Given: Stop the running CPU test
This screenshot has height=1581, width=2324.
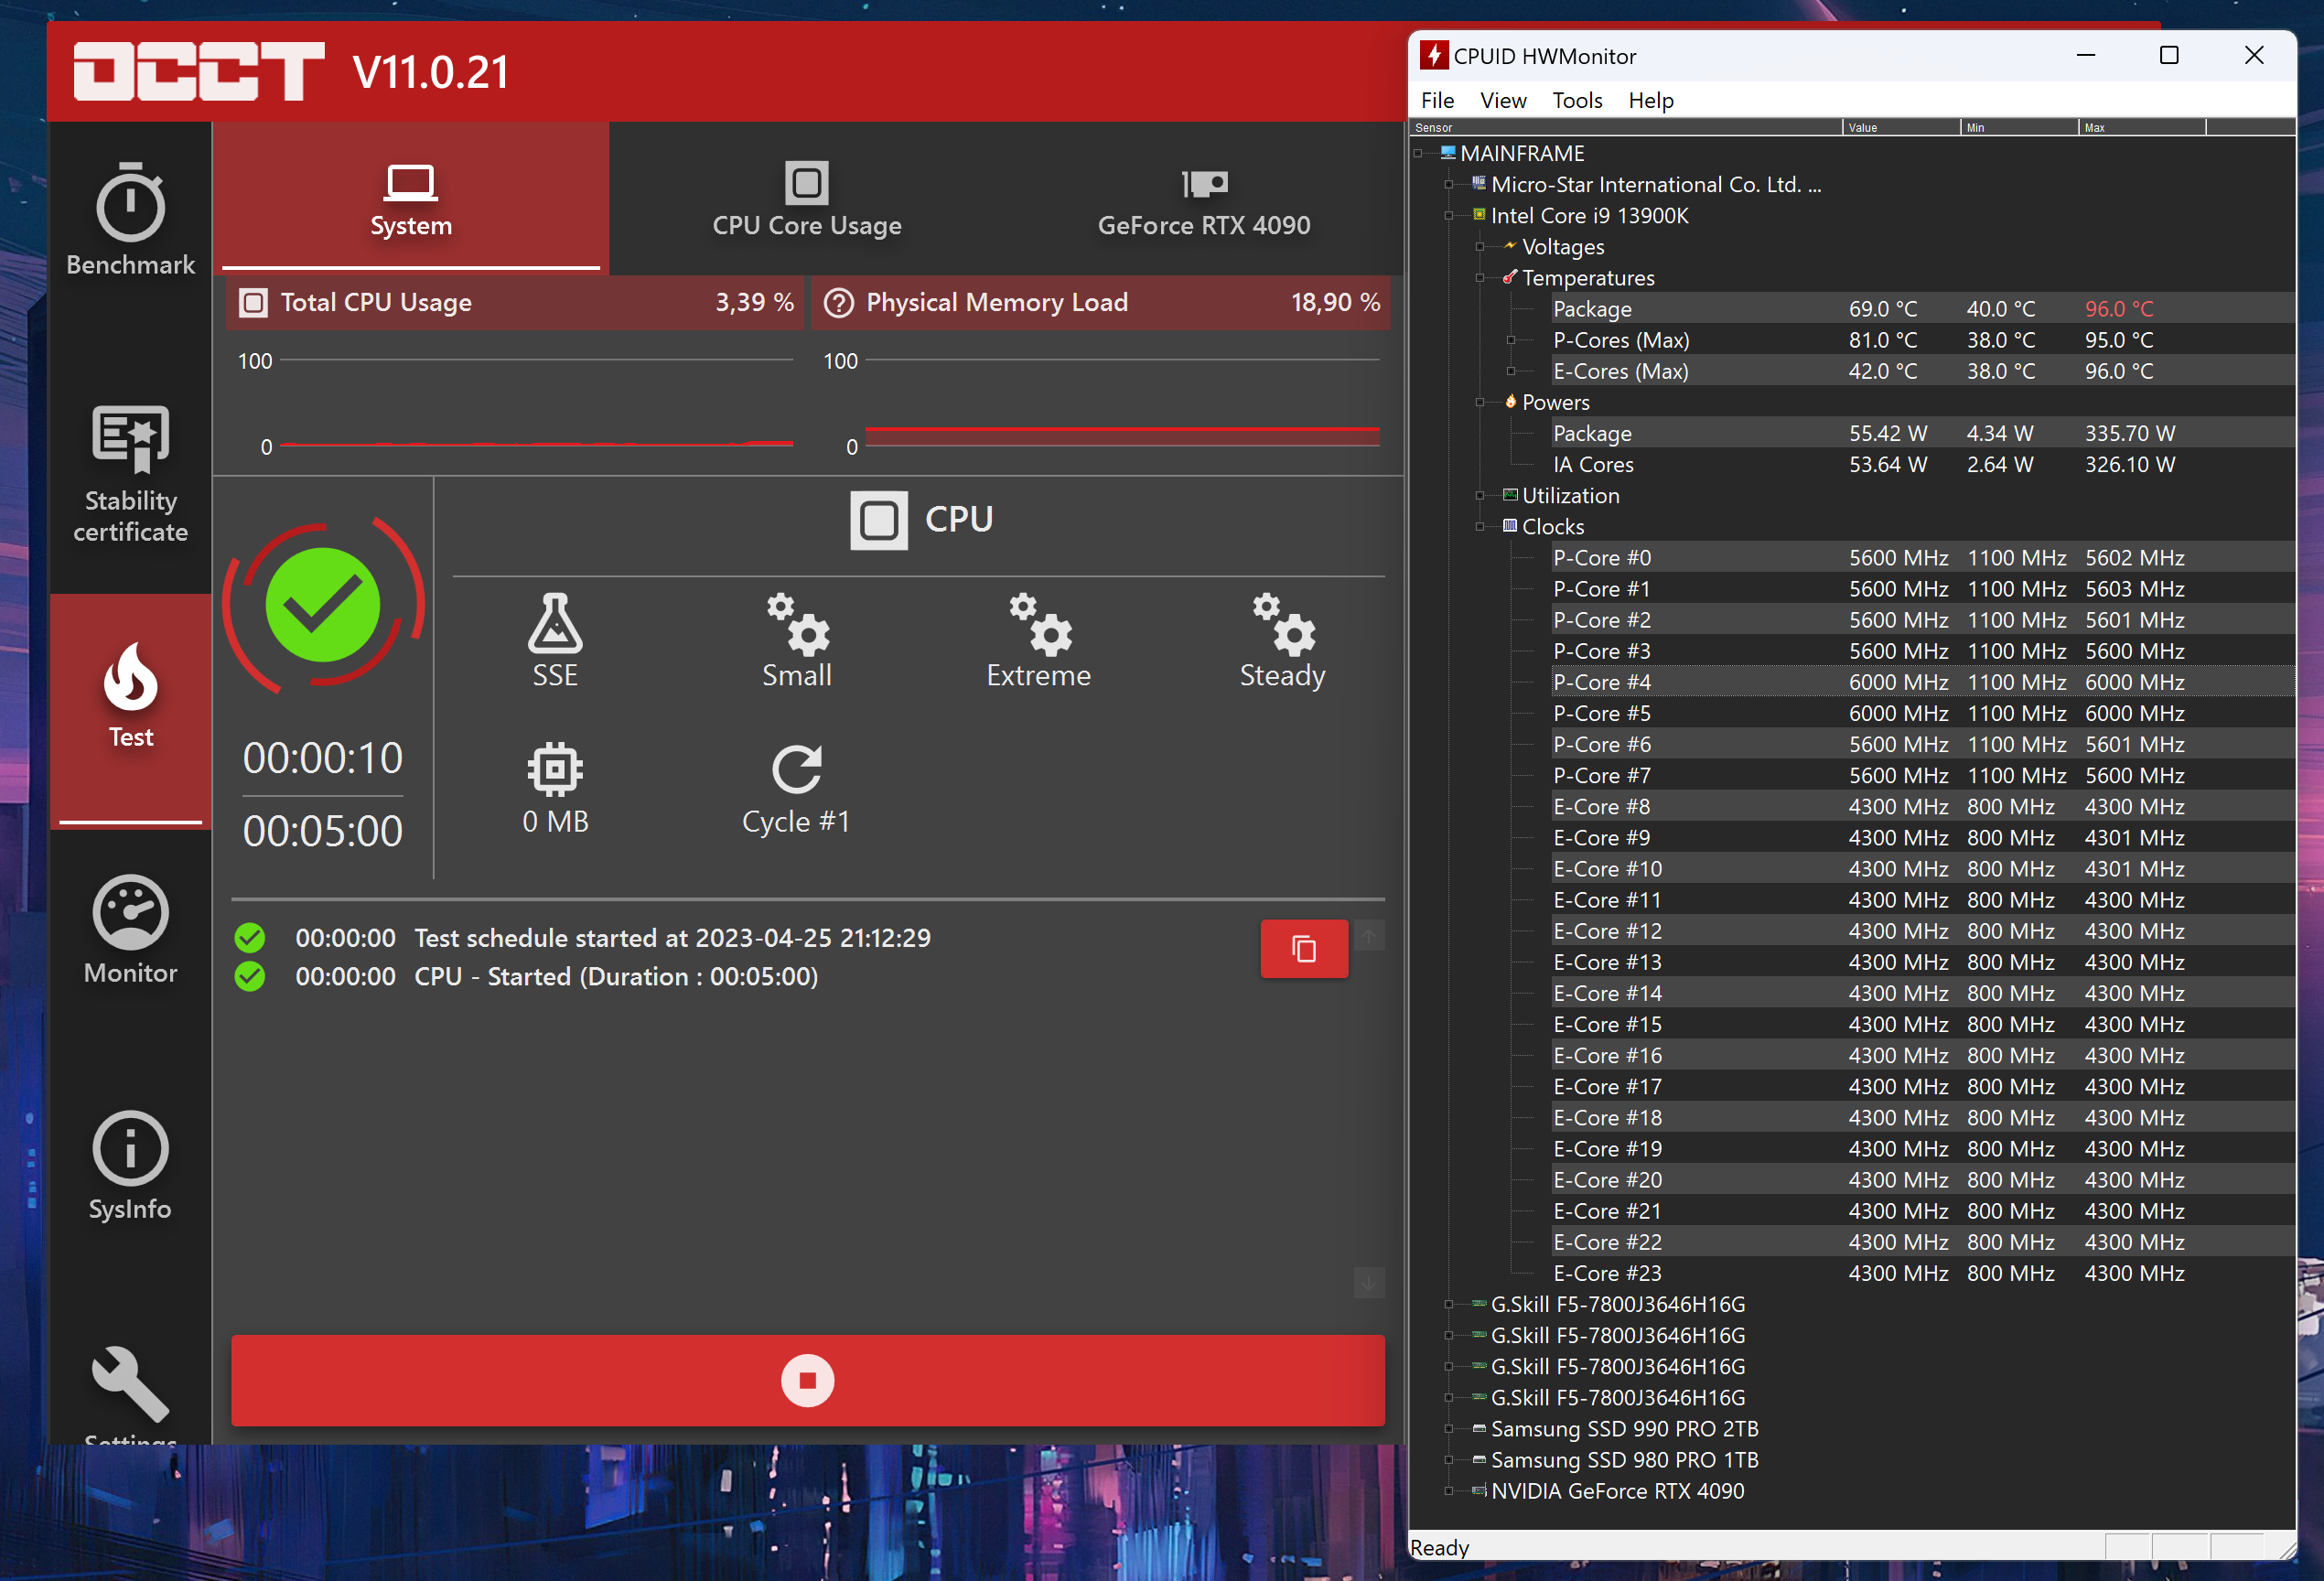Looking at the screenshot, I should click(807, 1380).
